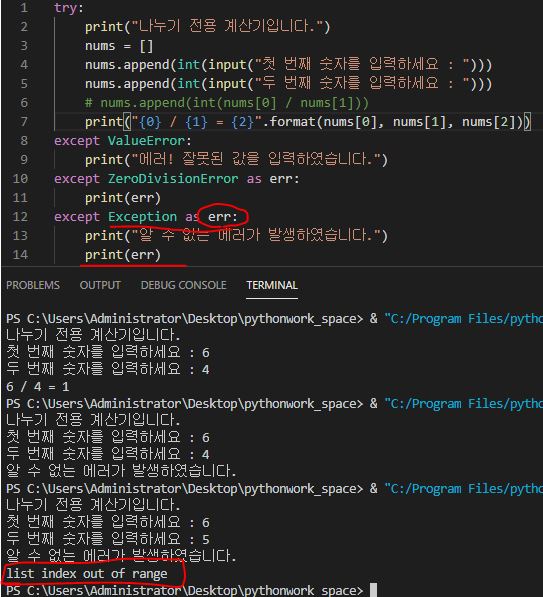This screenshot has height=597, width=543.
Task: Click the commented line starting '# nums.append'
Action: tap(227, 103)
